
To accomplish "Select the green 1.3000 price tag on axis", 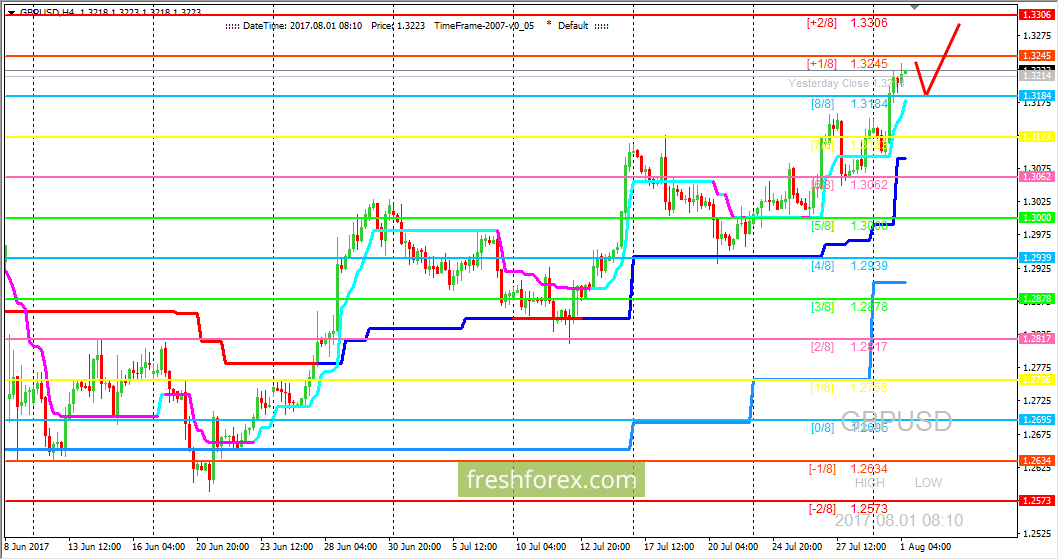I will tap(1036, 218).
